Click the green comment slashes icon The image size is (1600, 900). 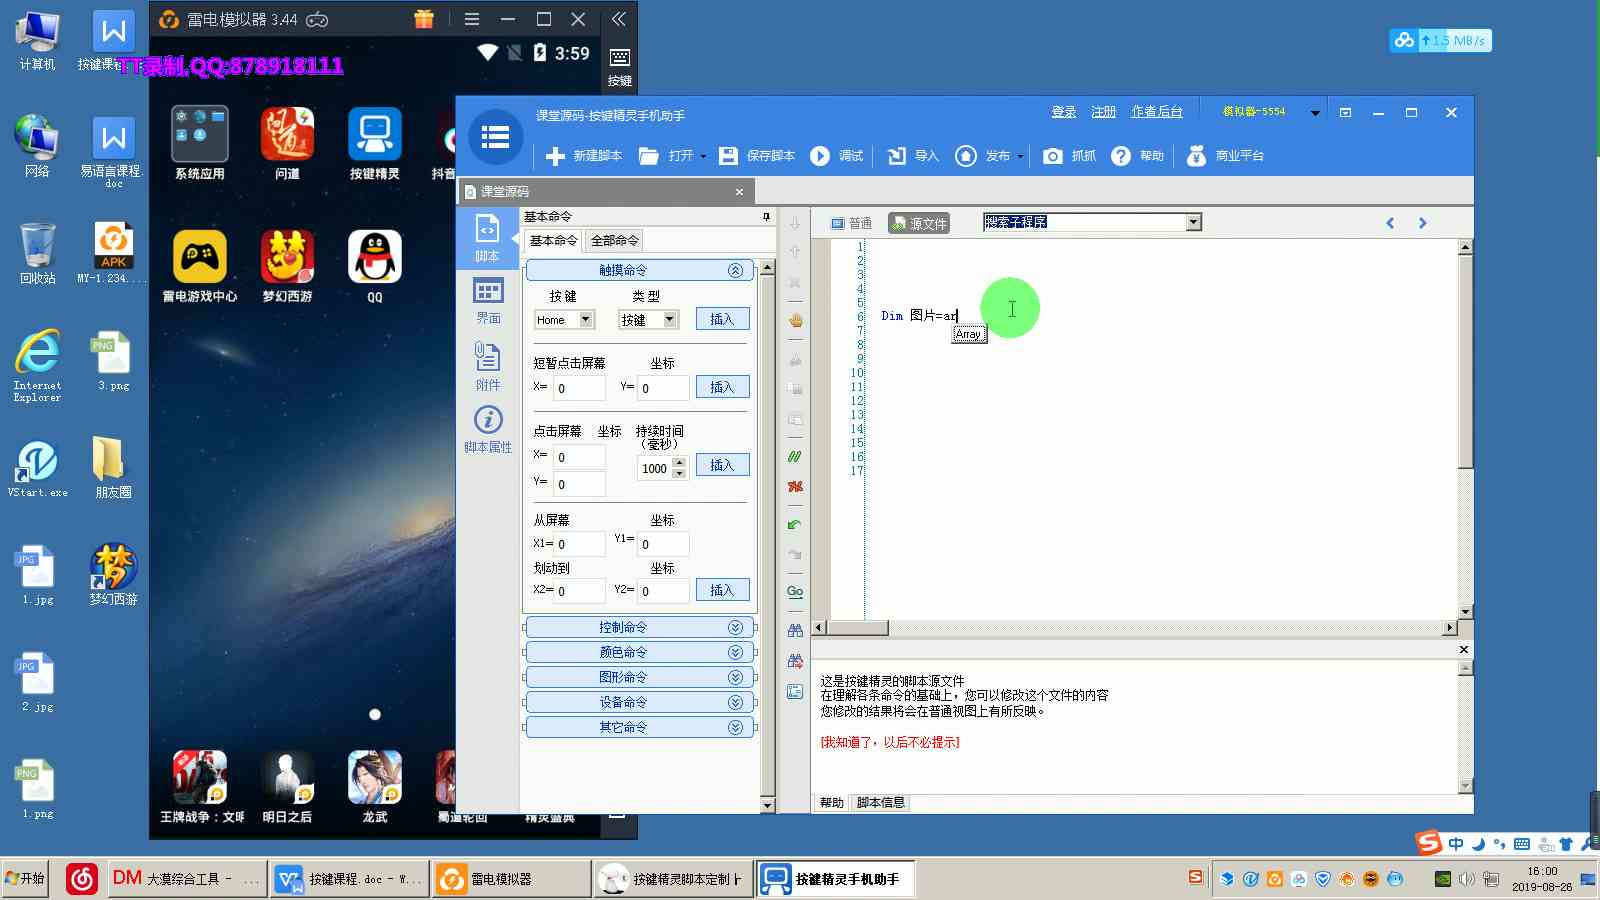pyautogui.click(x=795, y=456)
